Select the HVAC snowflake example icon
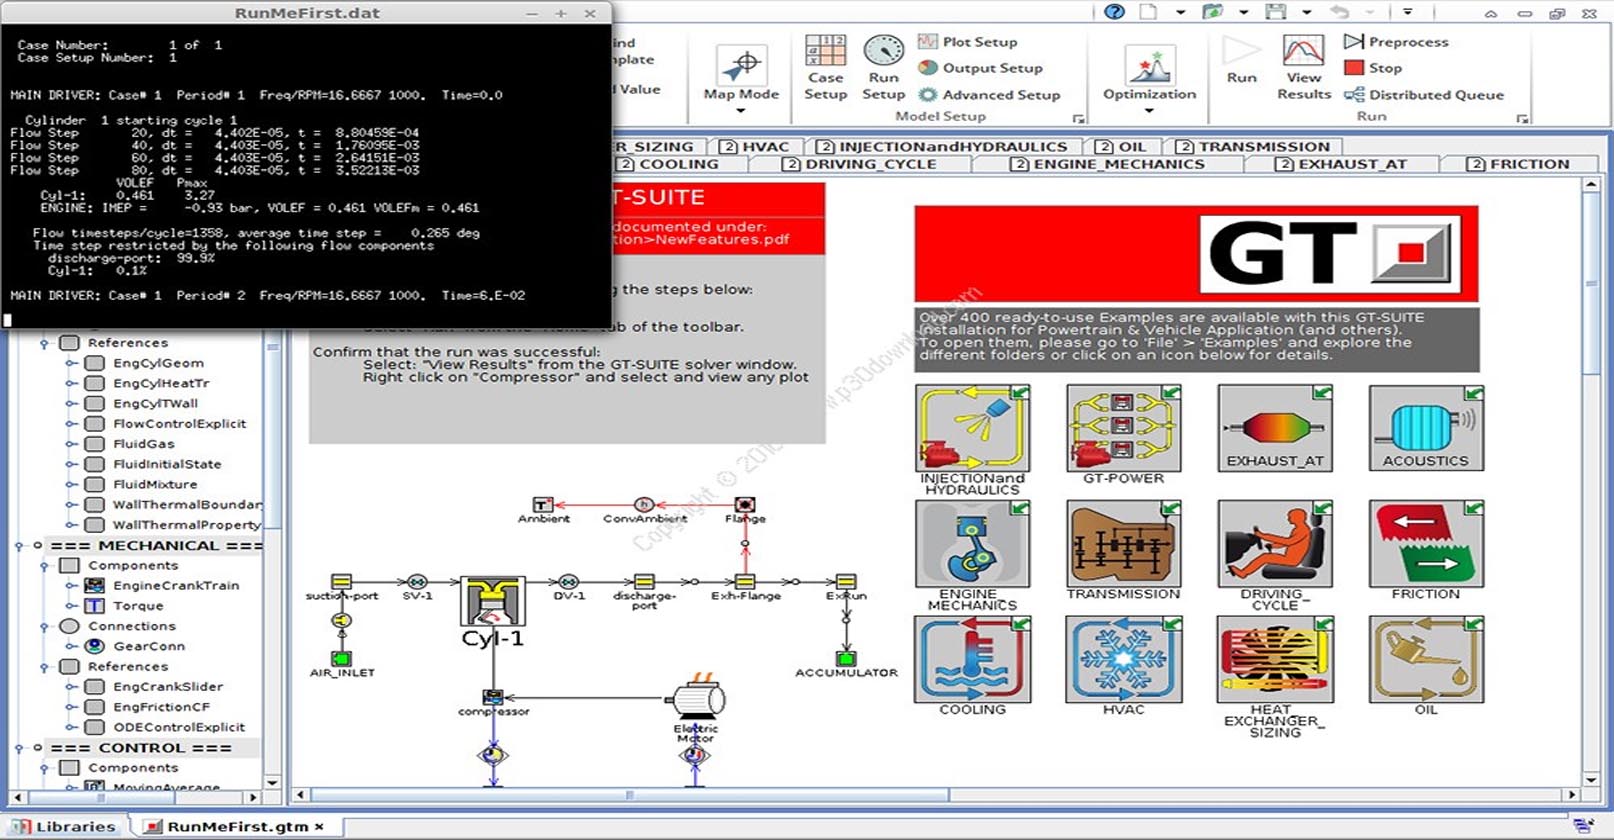Image resolution: width=1614 pixels, height=840 pixels. click(1123, 659)
